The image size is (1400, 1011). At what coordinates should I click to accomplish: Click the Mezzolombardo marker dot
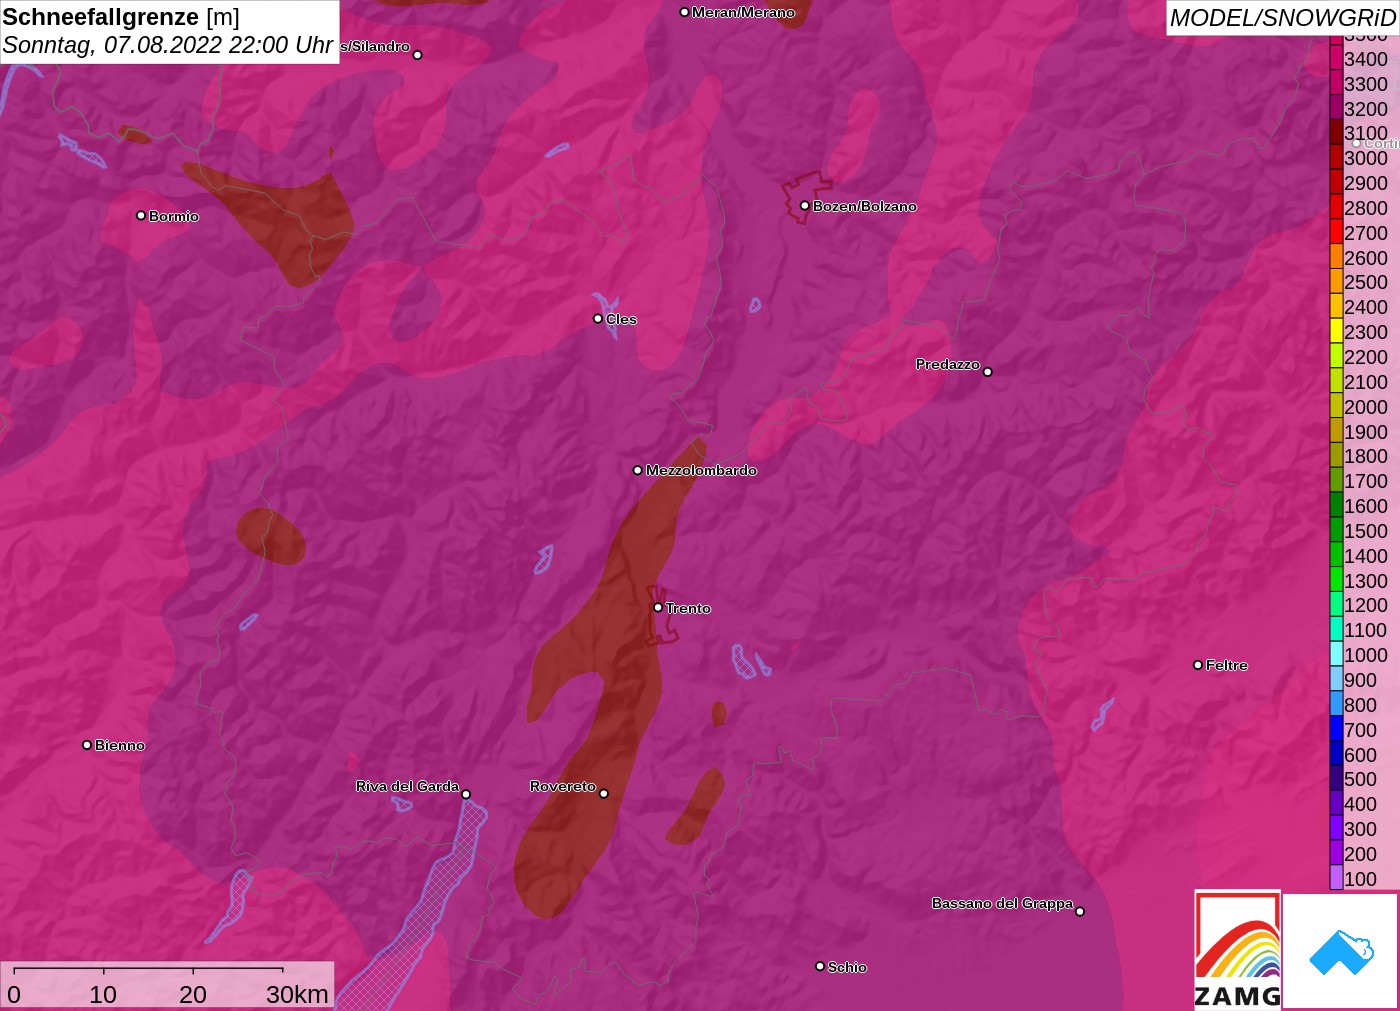point(638,469)
